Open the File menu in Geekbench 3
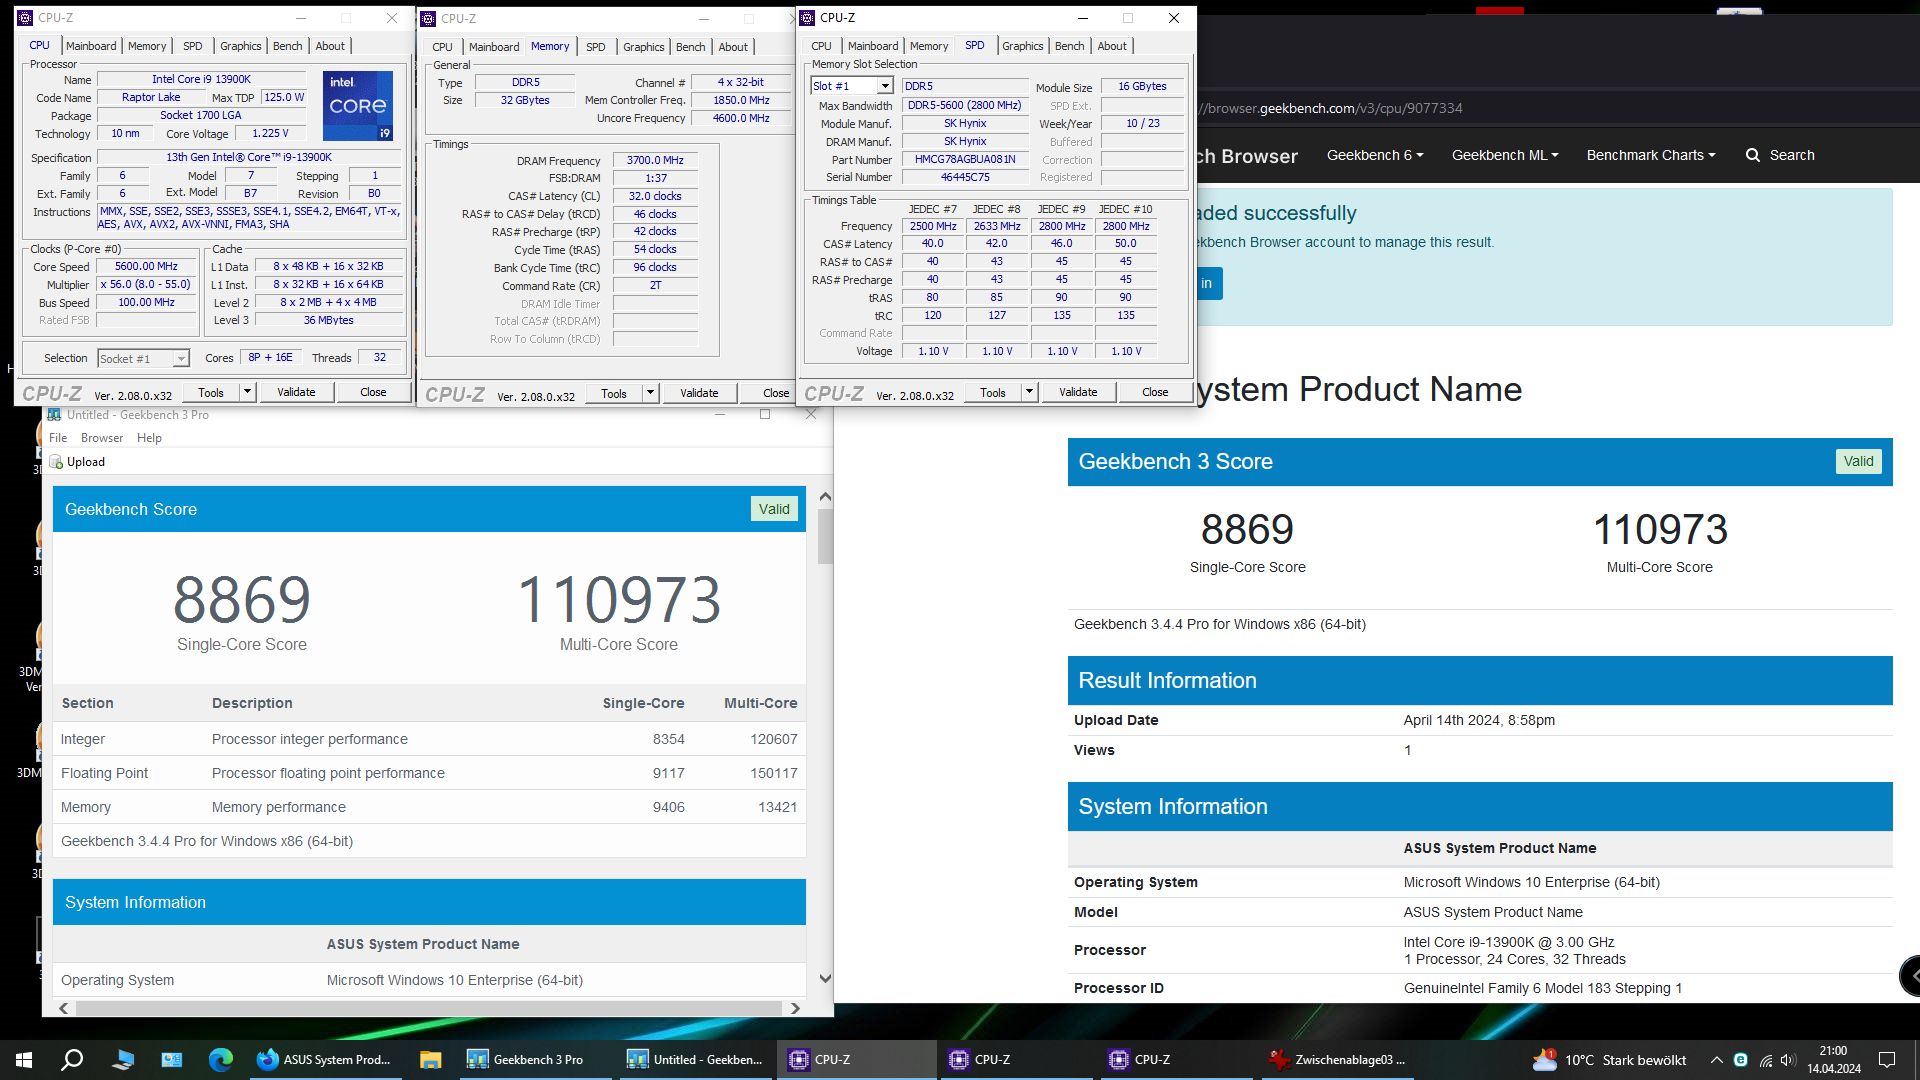The width and height of the screenshot is (1920, 1080). click(x=58, y=438)
